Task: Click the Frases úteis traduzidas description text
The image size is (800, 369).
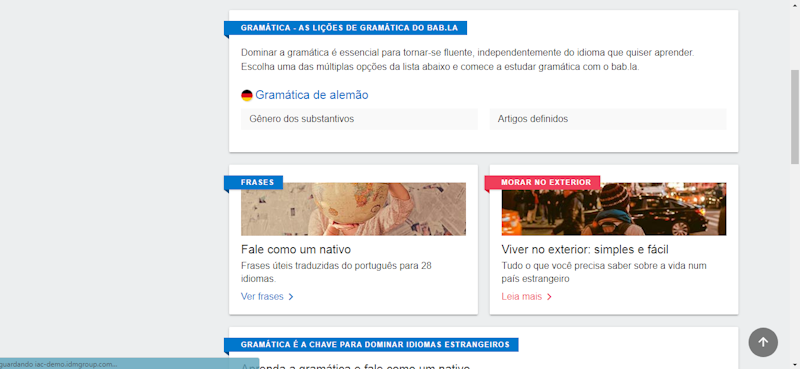Action: click(x=337, y=273)
